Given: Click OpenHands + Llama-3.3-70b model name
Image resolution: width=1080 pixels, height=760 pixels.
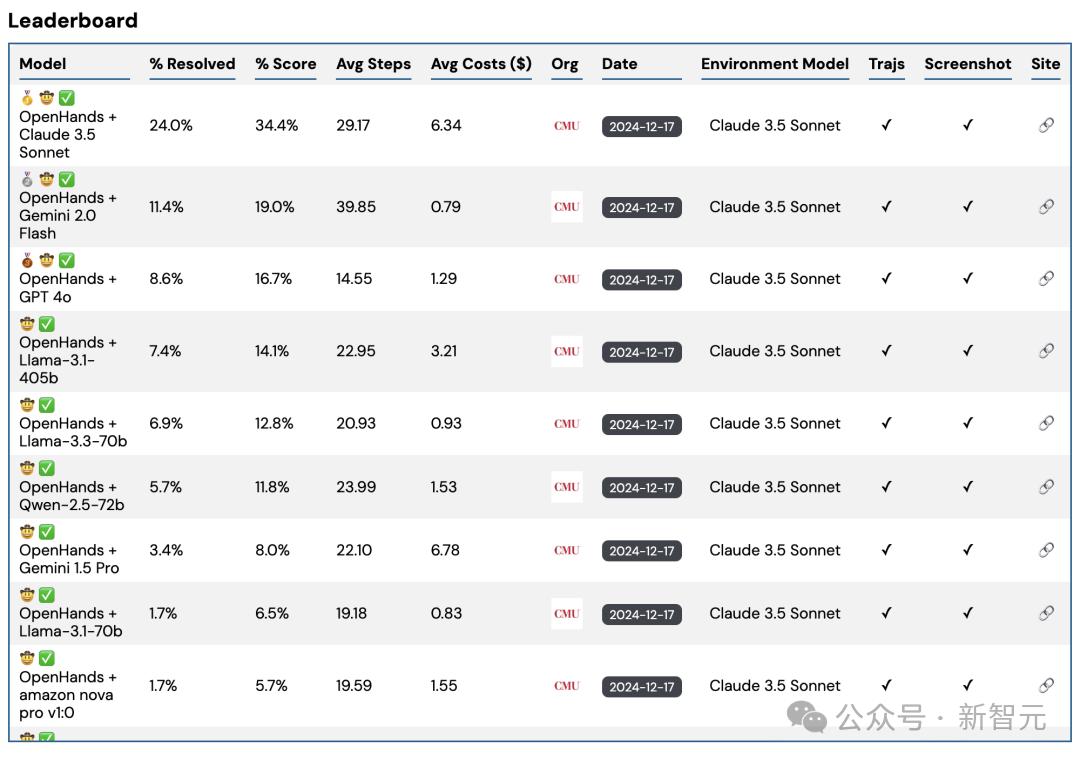Looking at the screenshot, I should click(72, 432).
